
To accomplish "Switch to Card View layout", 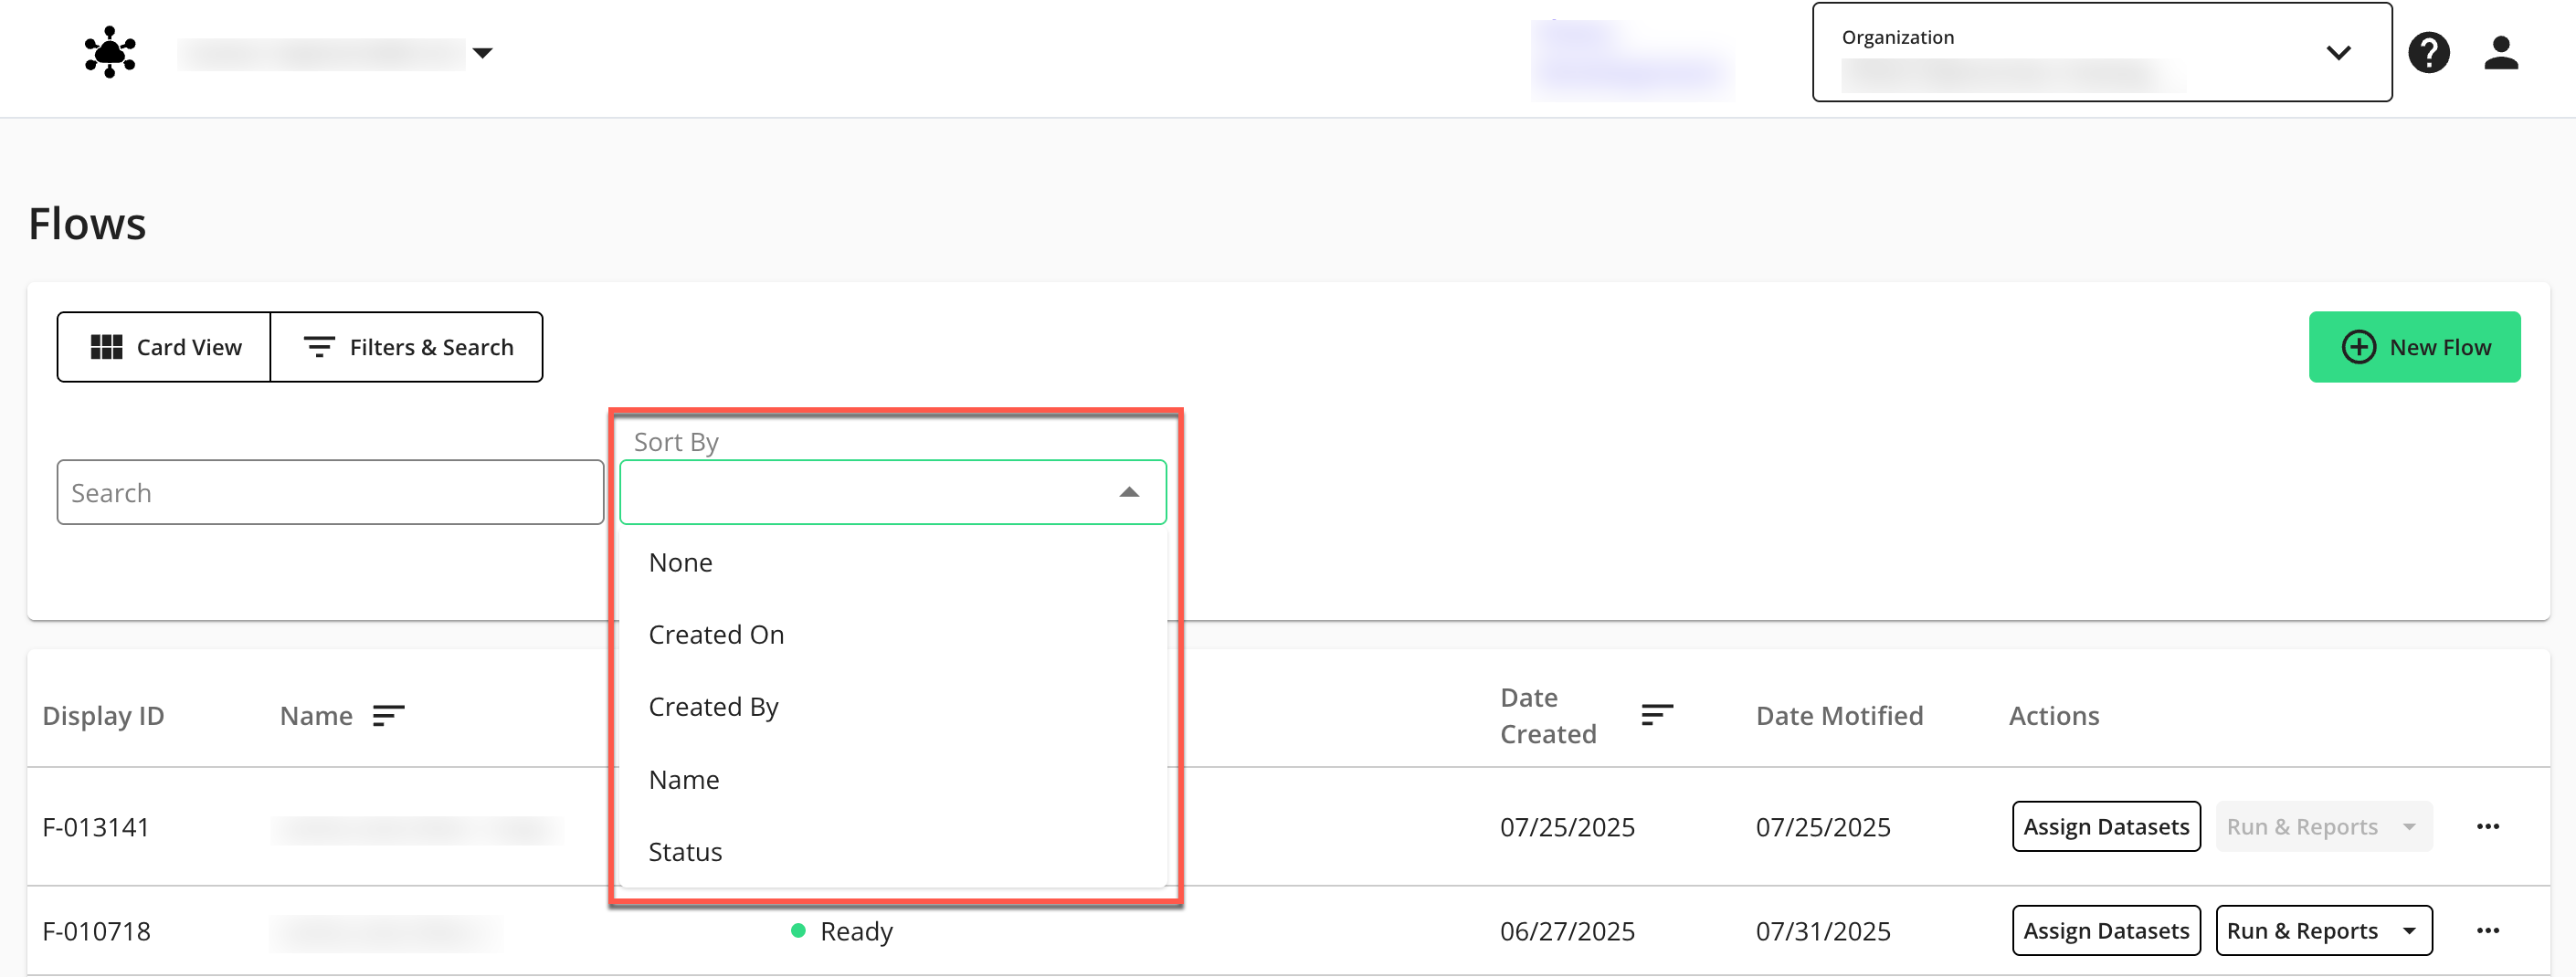I will coord(165,347).
